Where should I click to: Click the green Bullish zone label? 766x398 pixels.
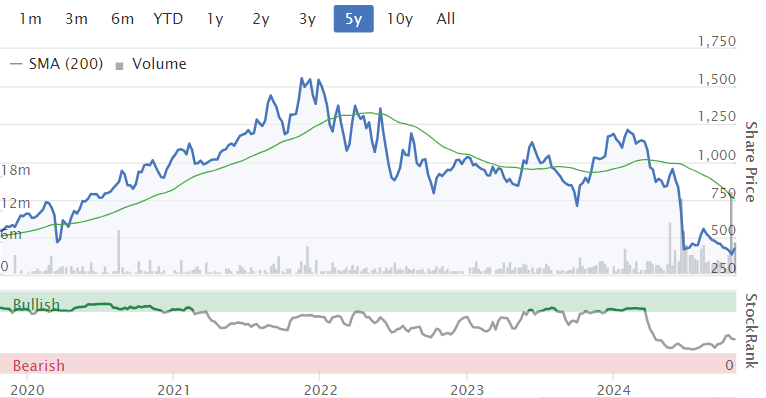pos(36,304)
